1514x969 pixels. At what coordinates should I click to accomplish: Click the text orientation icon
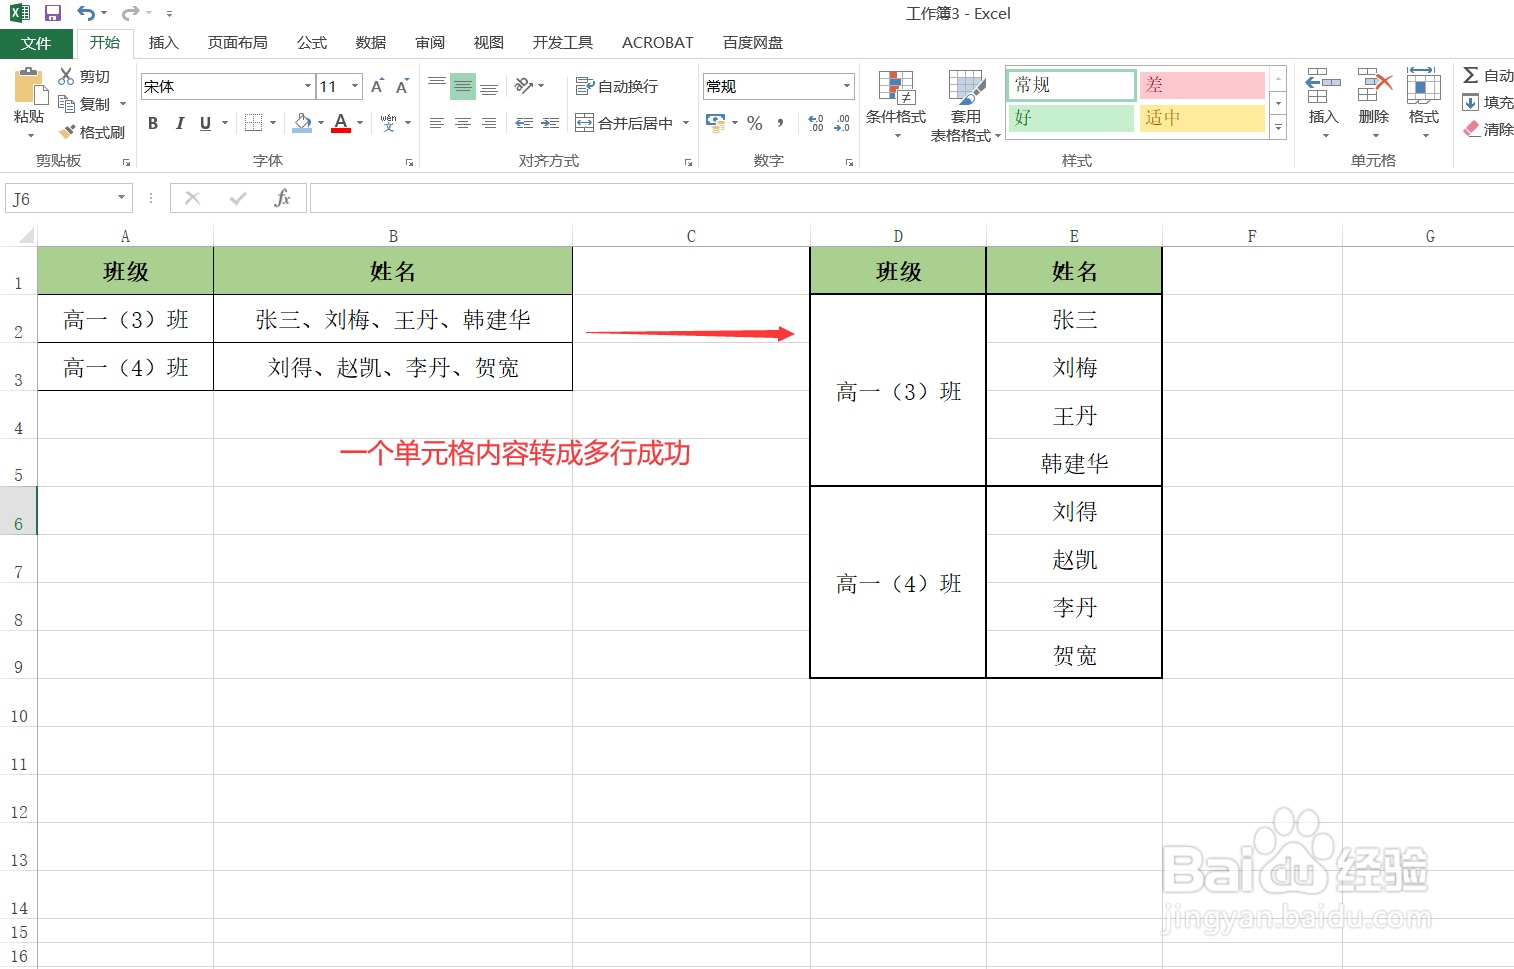coord(524,86)
